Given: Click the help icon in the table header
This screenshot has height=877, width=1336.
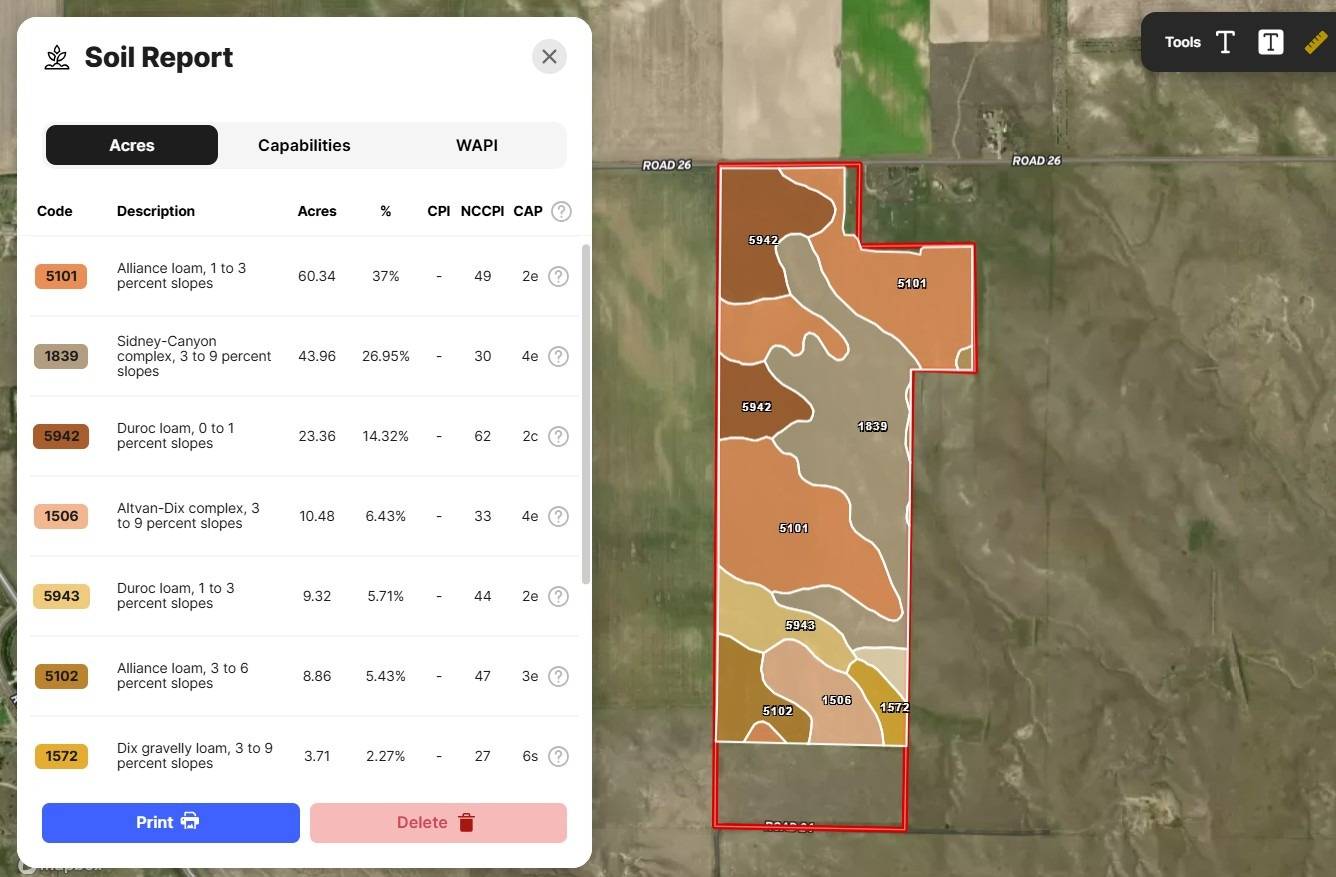Looking at the screenshot, I should click(x=562, y=211).
